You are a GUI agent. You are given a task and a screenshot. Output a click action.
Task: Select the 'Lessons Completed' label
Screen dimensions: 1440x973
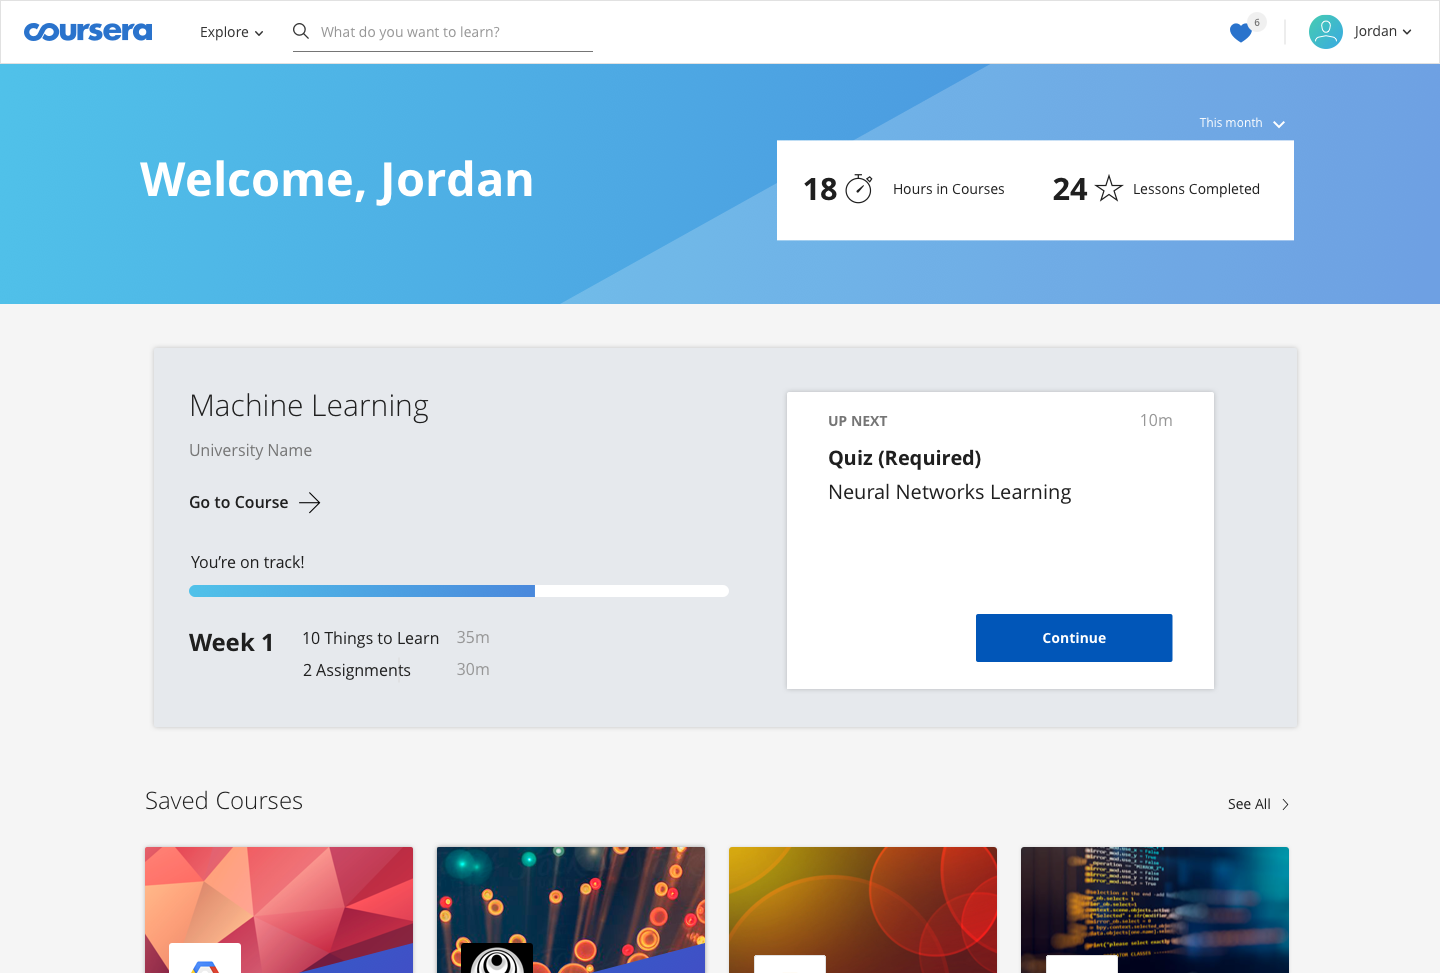tap(1196, 189)
